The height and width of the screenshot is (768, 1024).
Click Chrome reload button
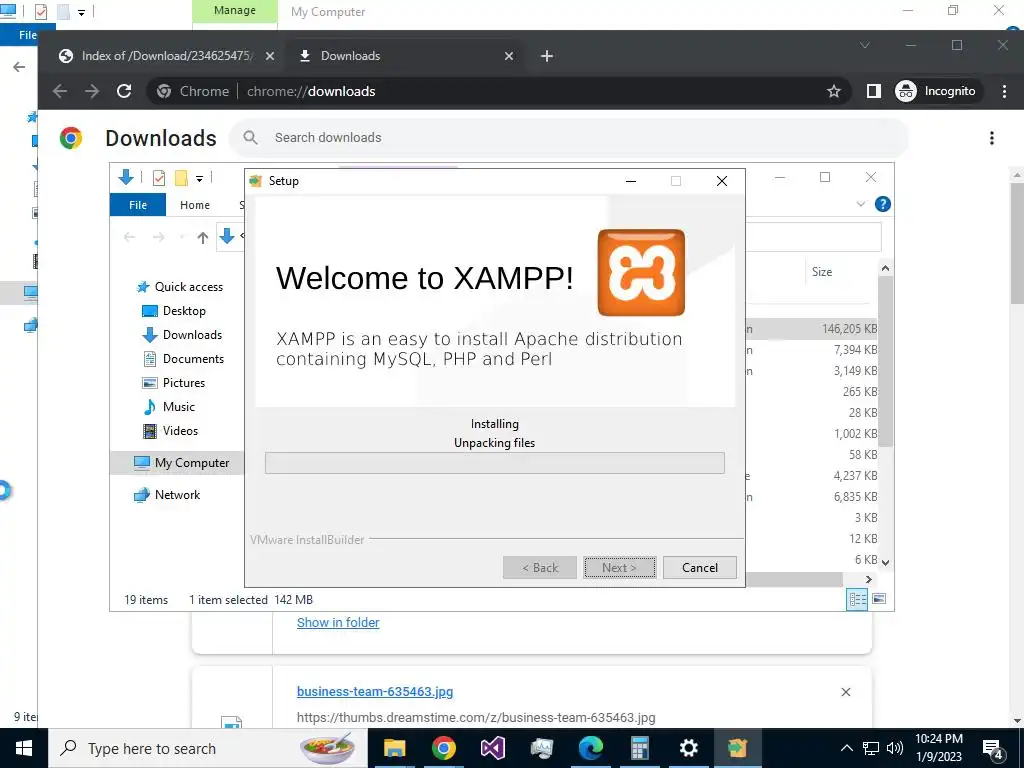tap(124, 91)
